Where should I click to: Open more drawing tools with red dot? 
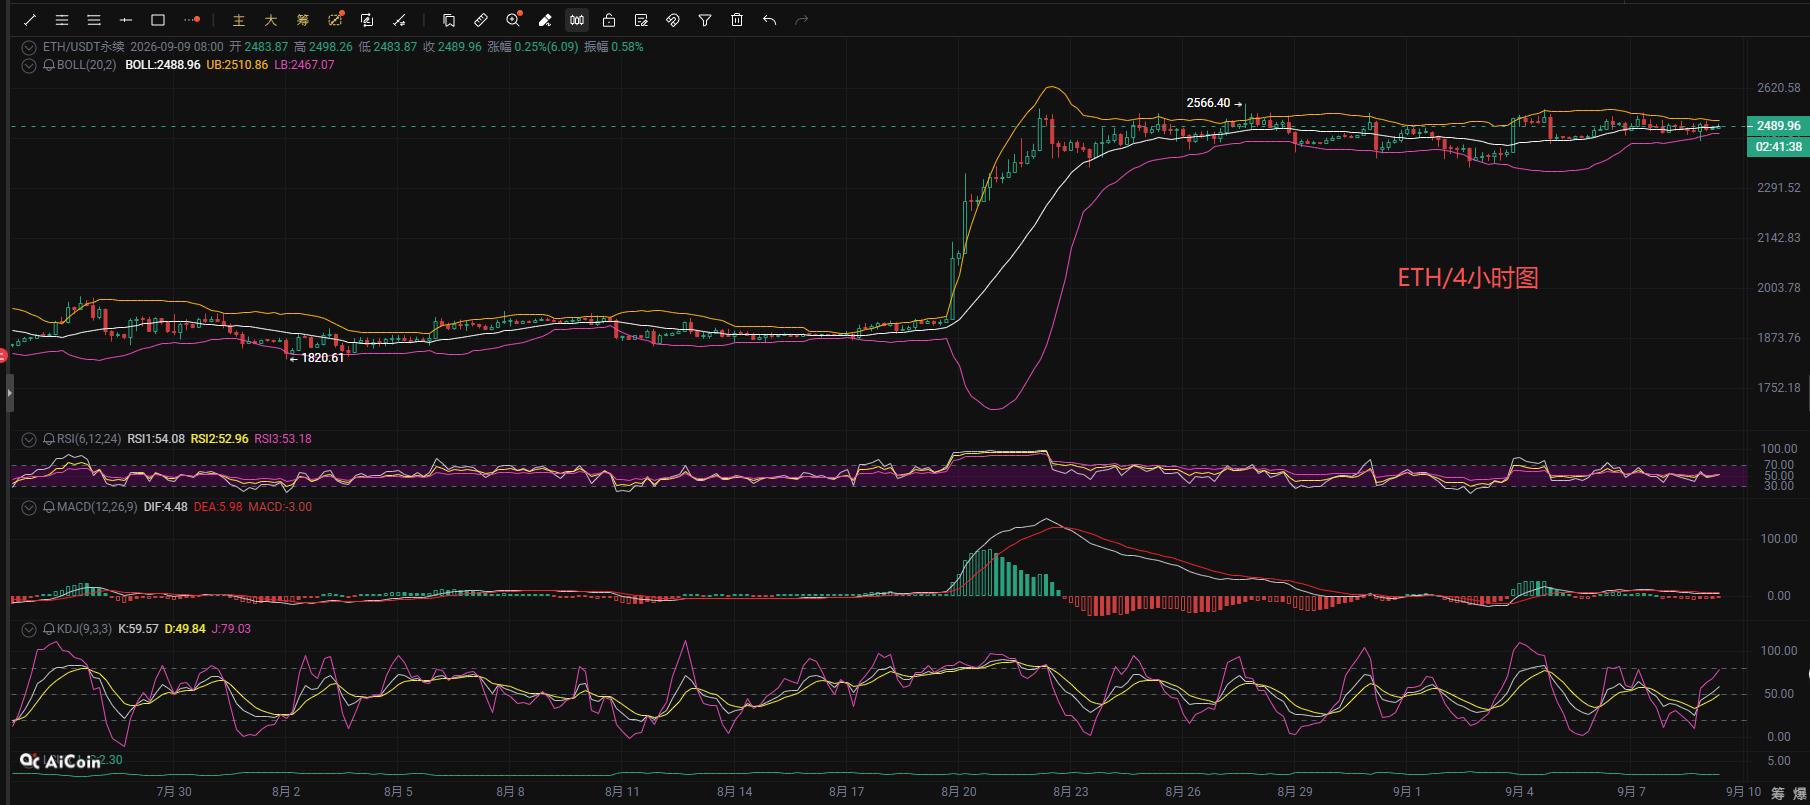tap(192, 20)
